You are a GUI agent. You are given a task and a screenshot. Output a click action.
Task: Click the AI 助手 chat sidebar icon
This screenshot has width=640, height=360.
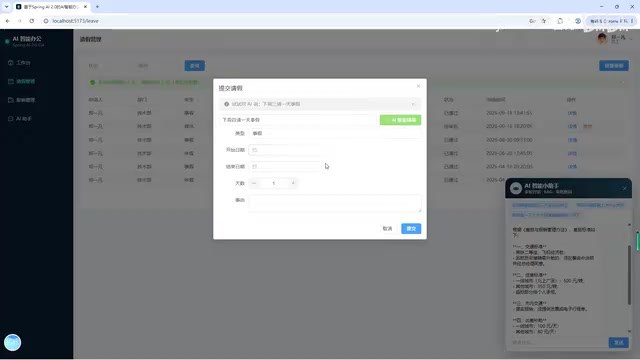[11, 119]
